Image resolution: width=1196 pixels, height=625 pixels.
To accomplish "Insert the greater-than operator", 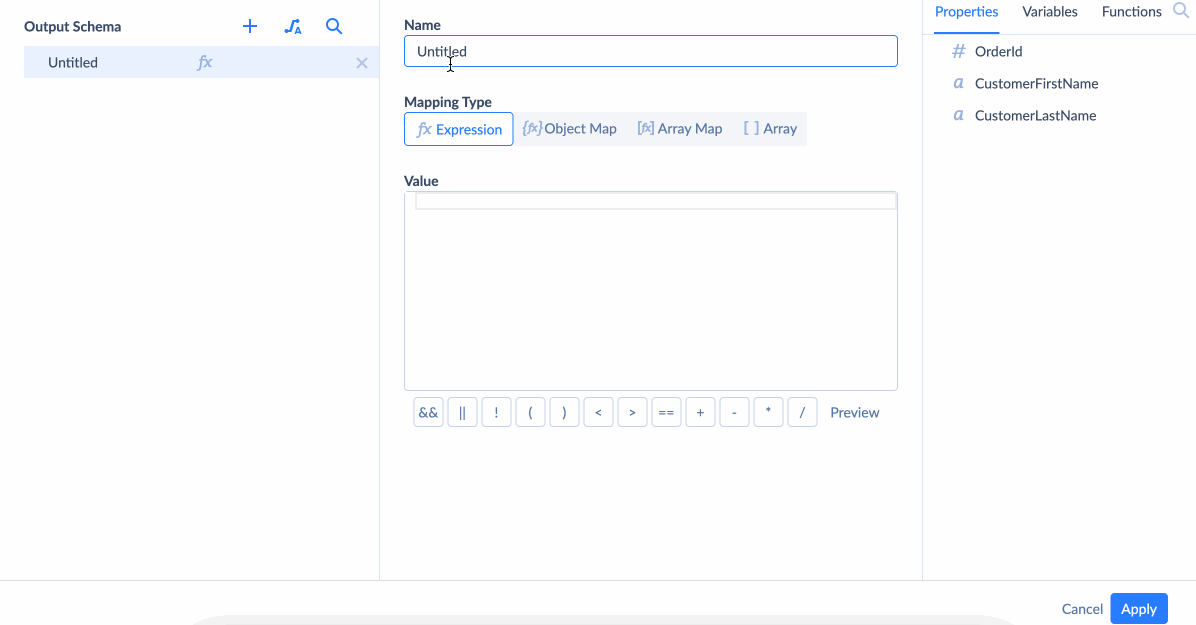I will (x=632, y=413).
